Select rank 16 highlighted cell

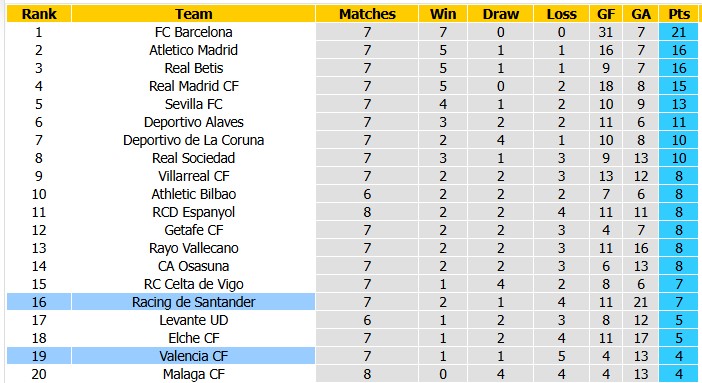[x=39, y=302]
